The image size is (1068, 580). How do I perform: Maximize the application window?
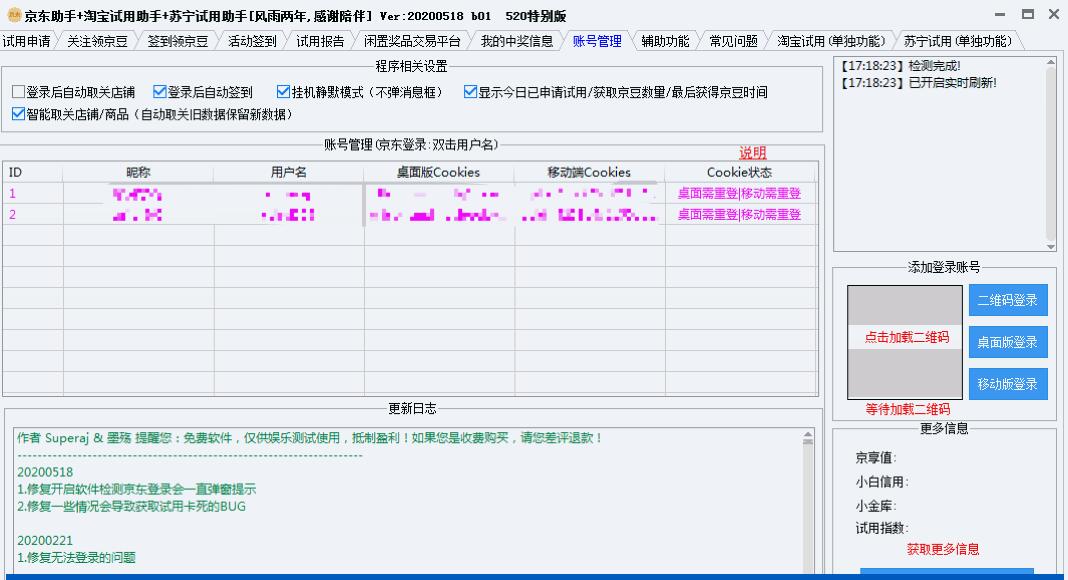click(1028, 14)
